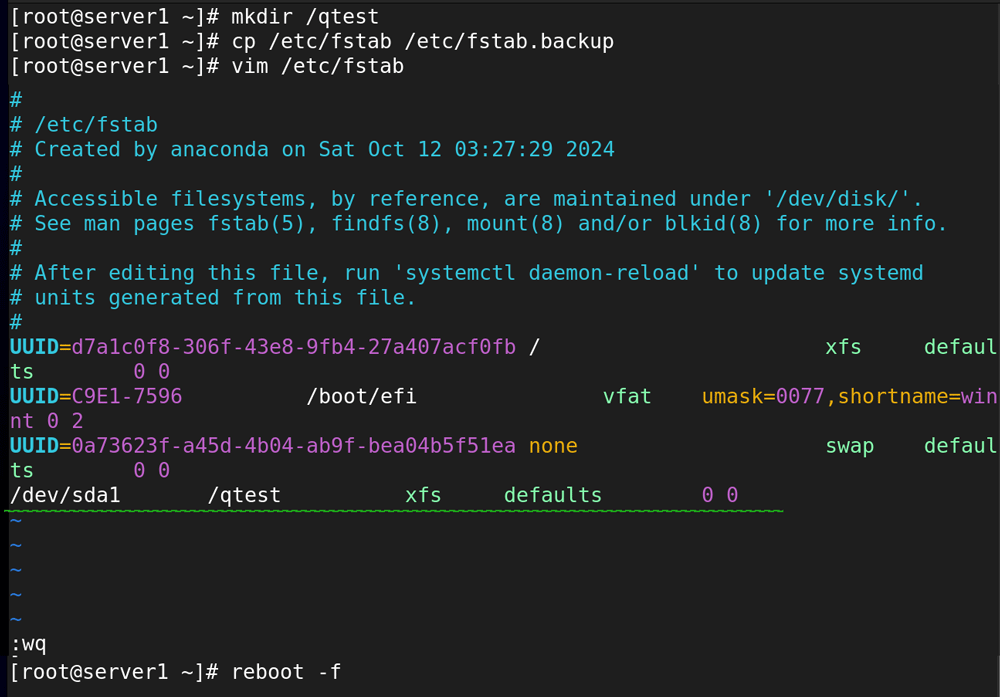
Task: Click the 'units generated from this file' line
Action: click(213, 298)
